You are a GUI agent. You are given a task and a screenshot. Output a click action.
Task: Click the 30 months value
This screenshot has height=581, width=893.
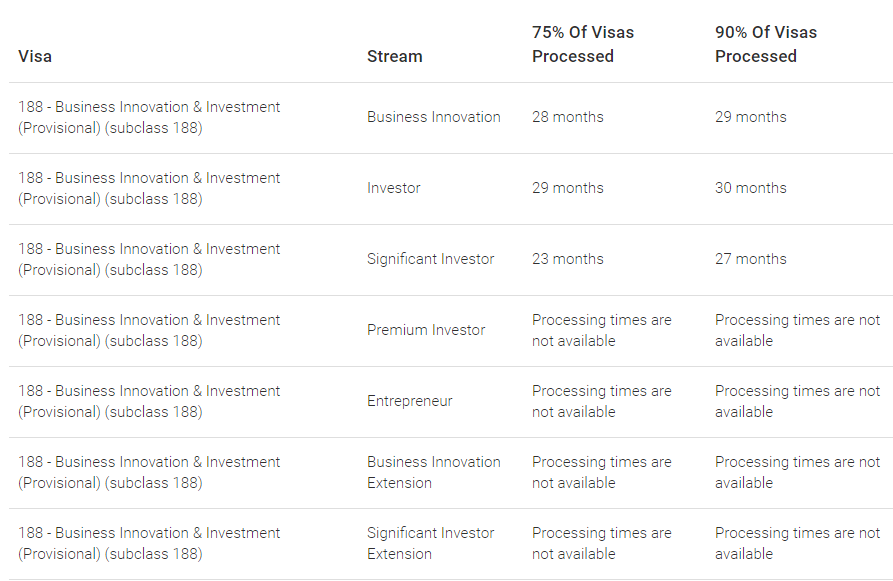point(751,188)
